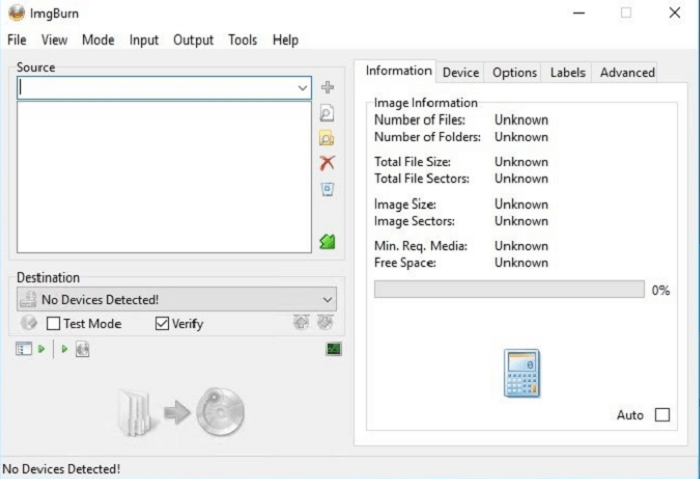Screen dimensions: 700x479
Task: Open the Destination device dropdown
Action: (327, 299)
